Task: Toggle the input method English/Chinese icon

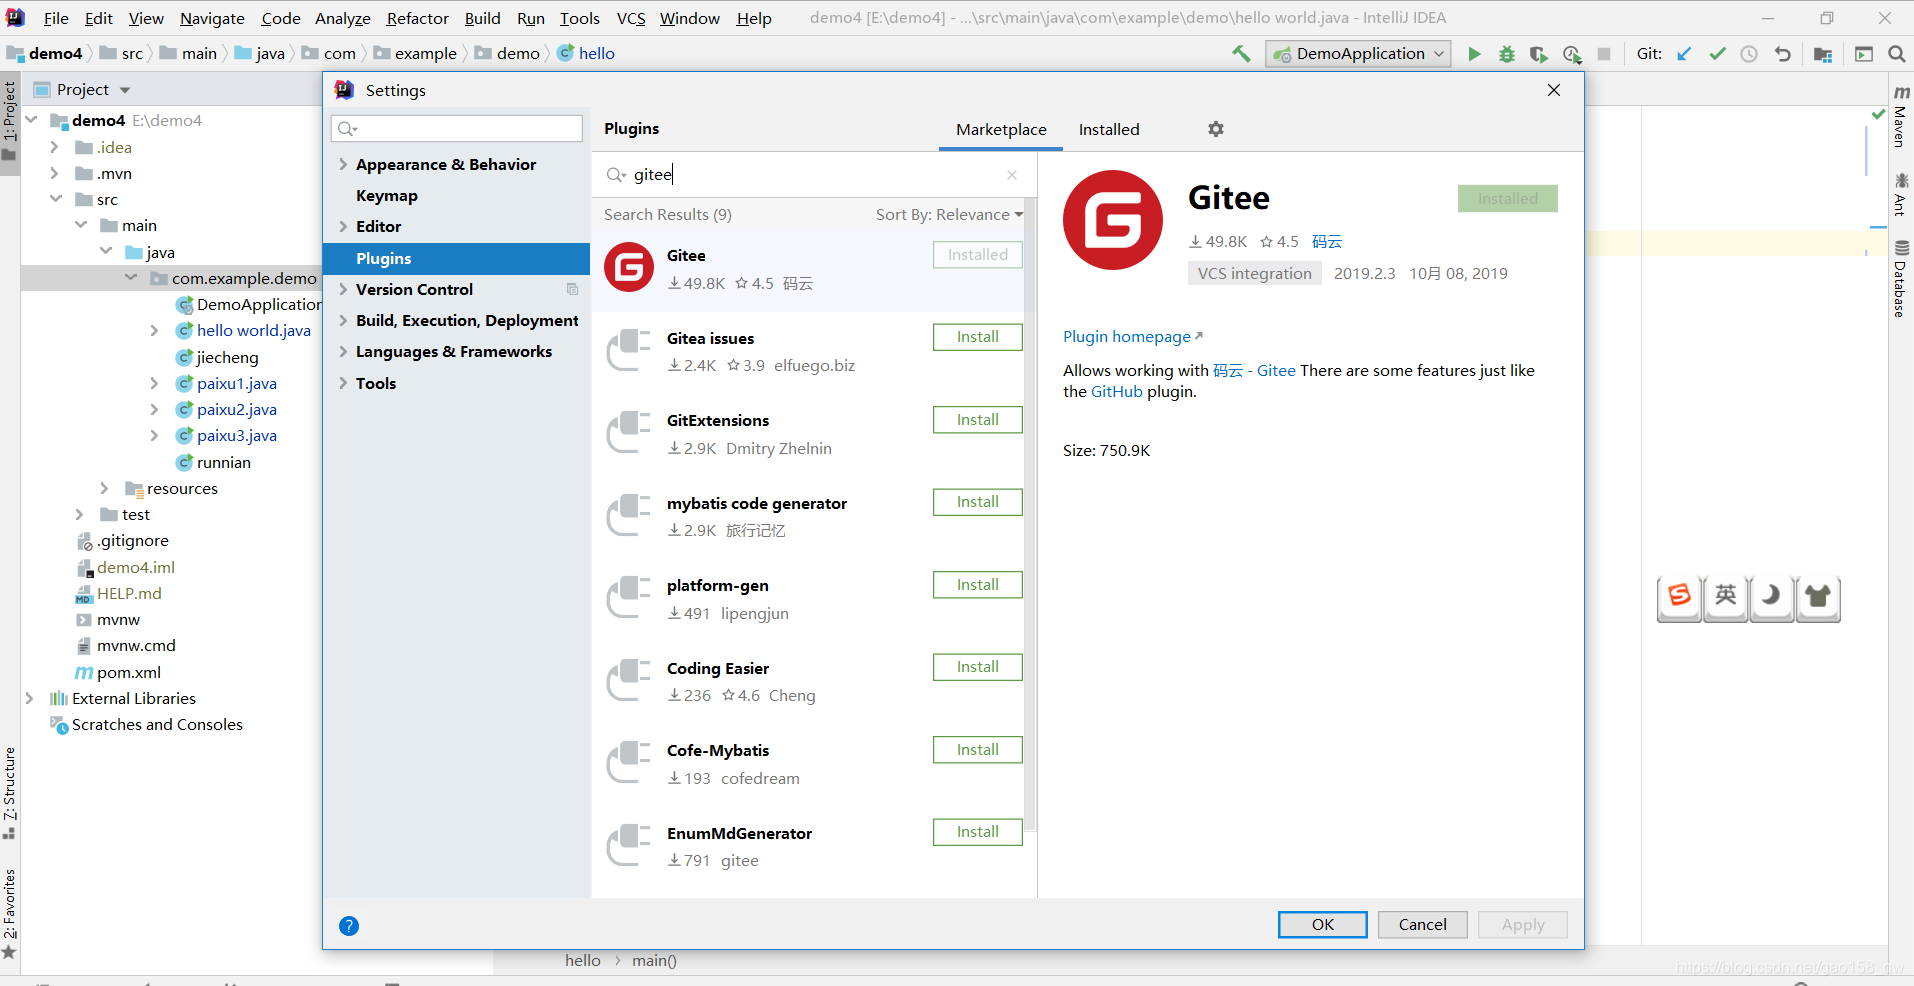Action: point(1726,597)
